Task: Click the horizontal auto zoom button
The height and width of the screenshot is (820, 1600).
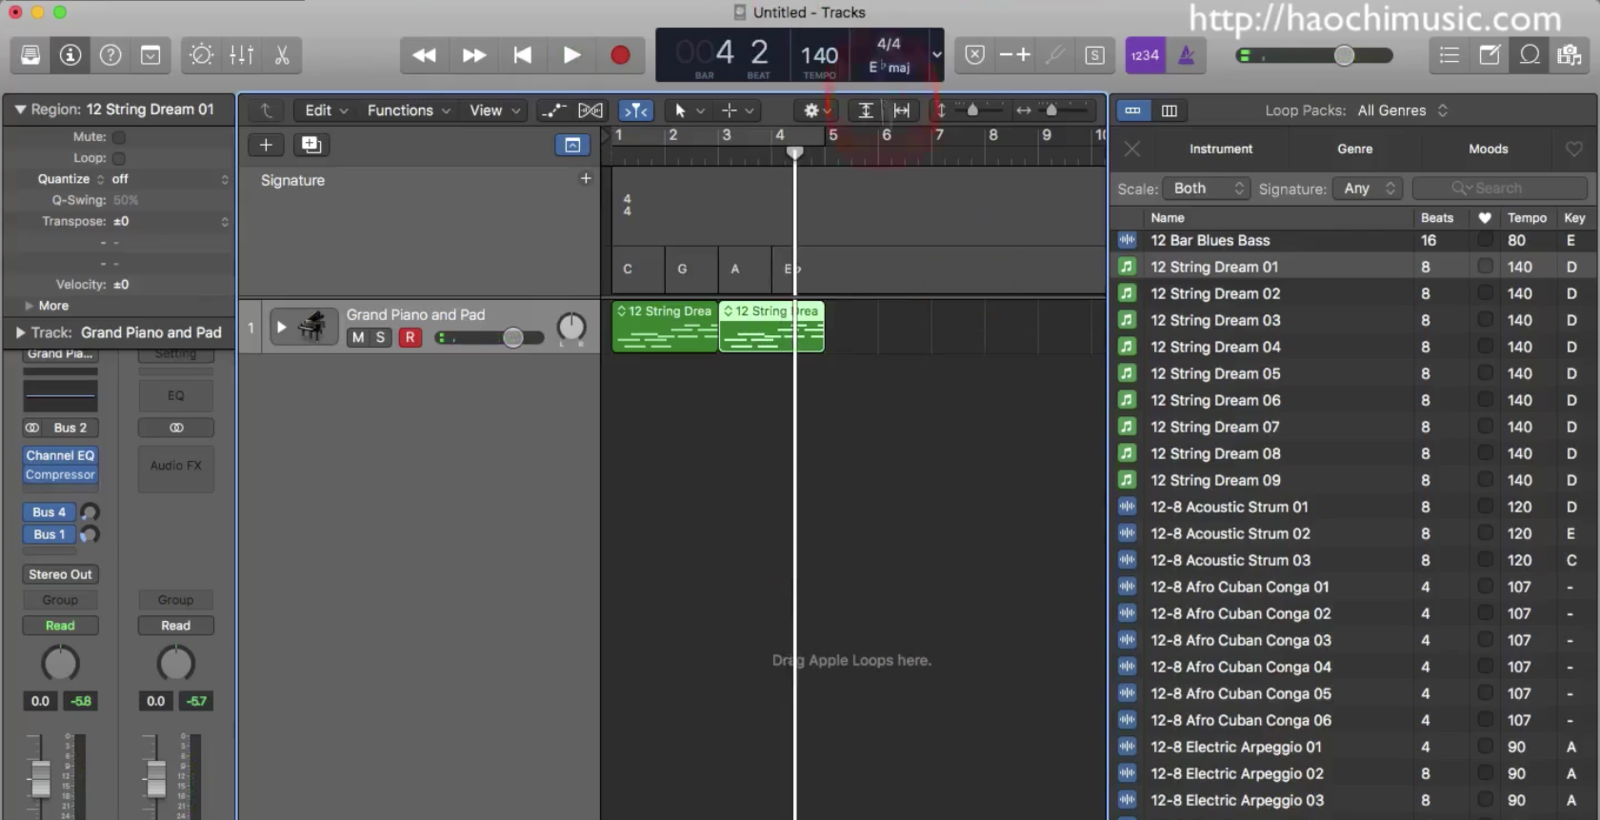Action: (x=902, y=110)
